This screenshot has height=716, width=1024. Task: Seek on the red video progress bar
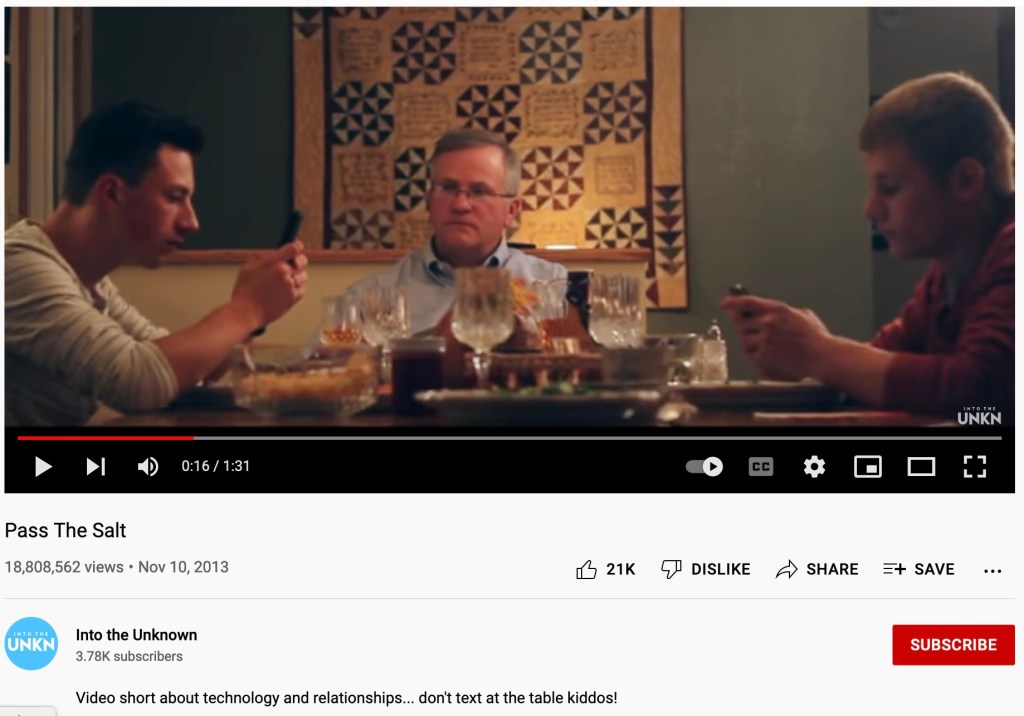106,438
